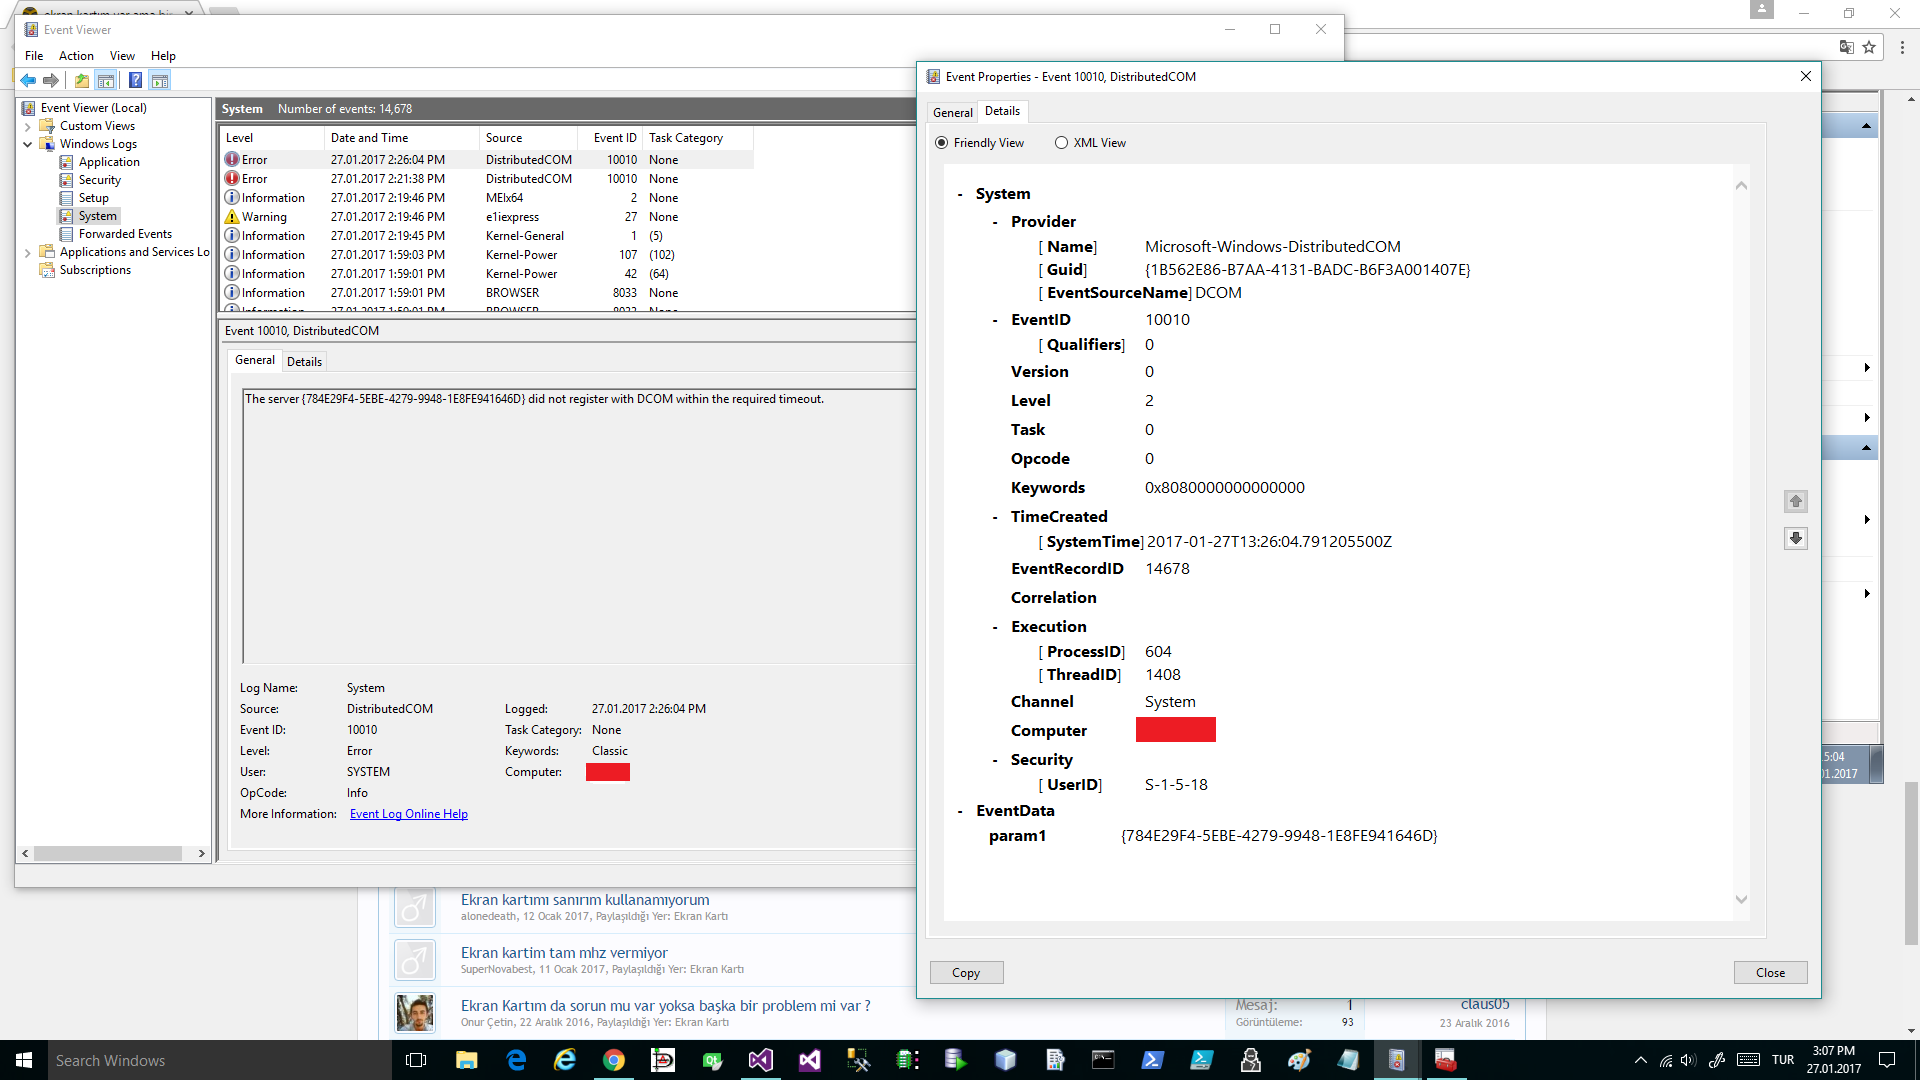1920x1080 pixels.
Task: Open File Explorer from the taskbar
Action: click(x=466, y=1060)
